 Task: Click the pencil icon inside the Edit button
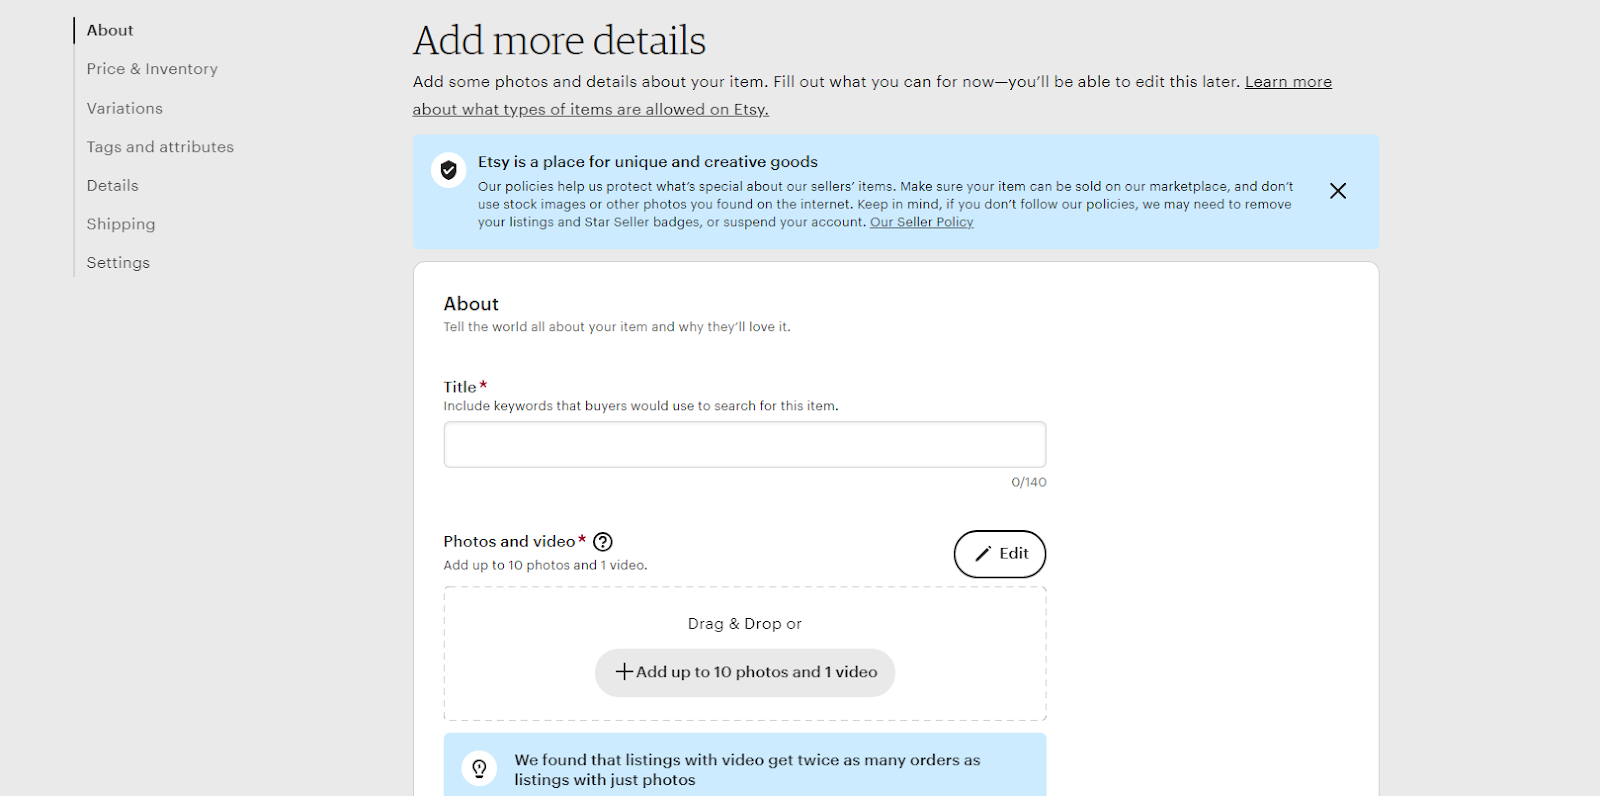coord(982,553)
